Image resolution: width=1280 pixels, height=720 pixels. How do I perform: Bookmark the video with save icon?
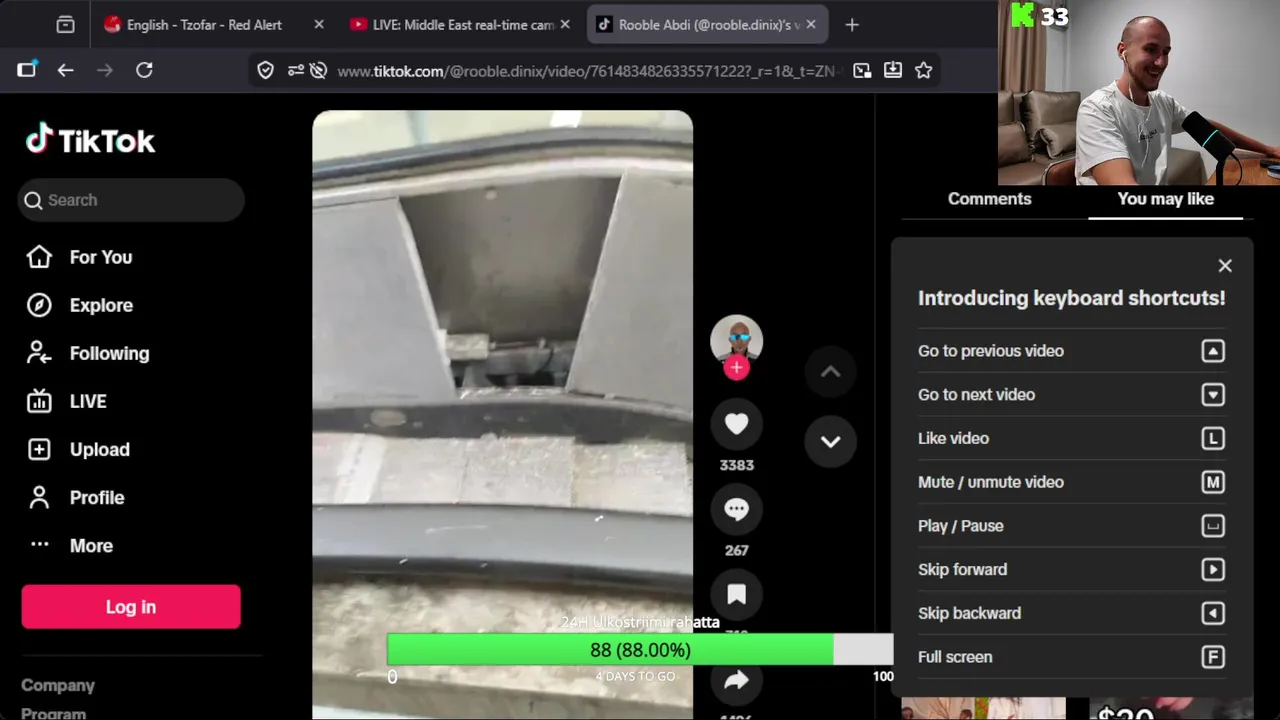[x=736, y=595]
